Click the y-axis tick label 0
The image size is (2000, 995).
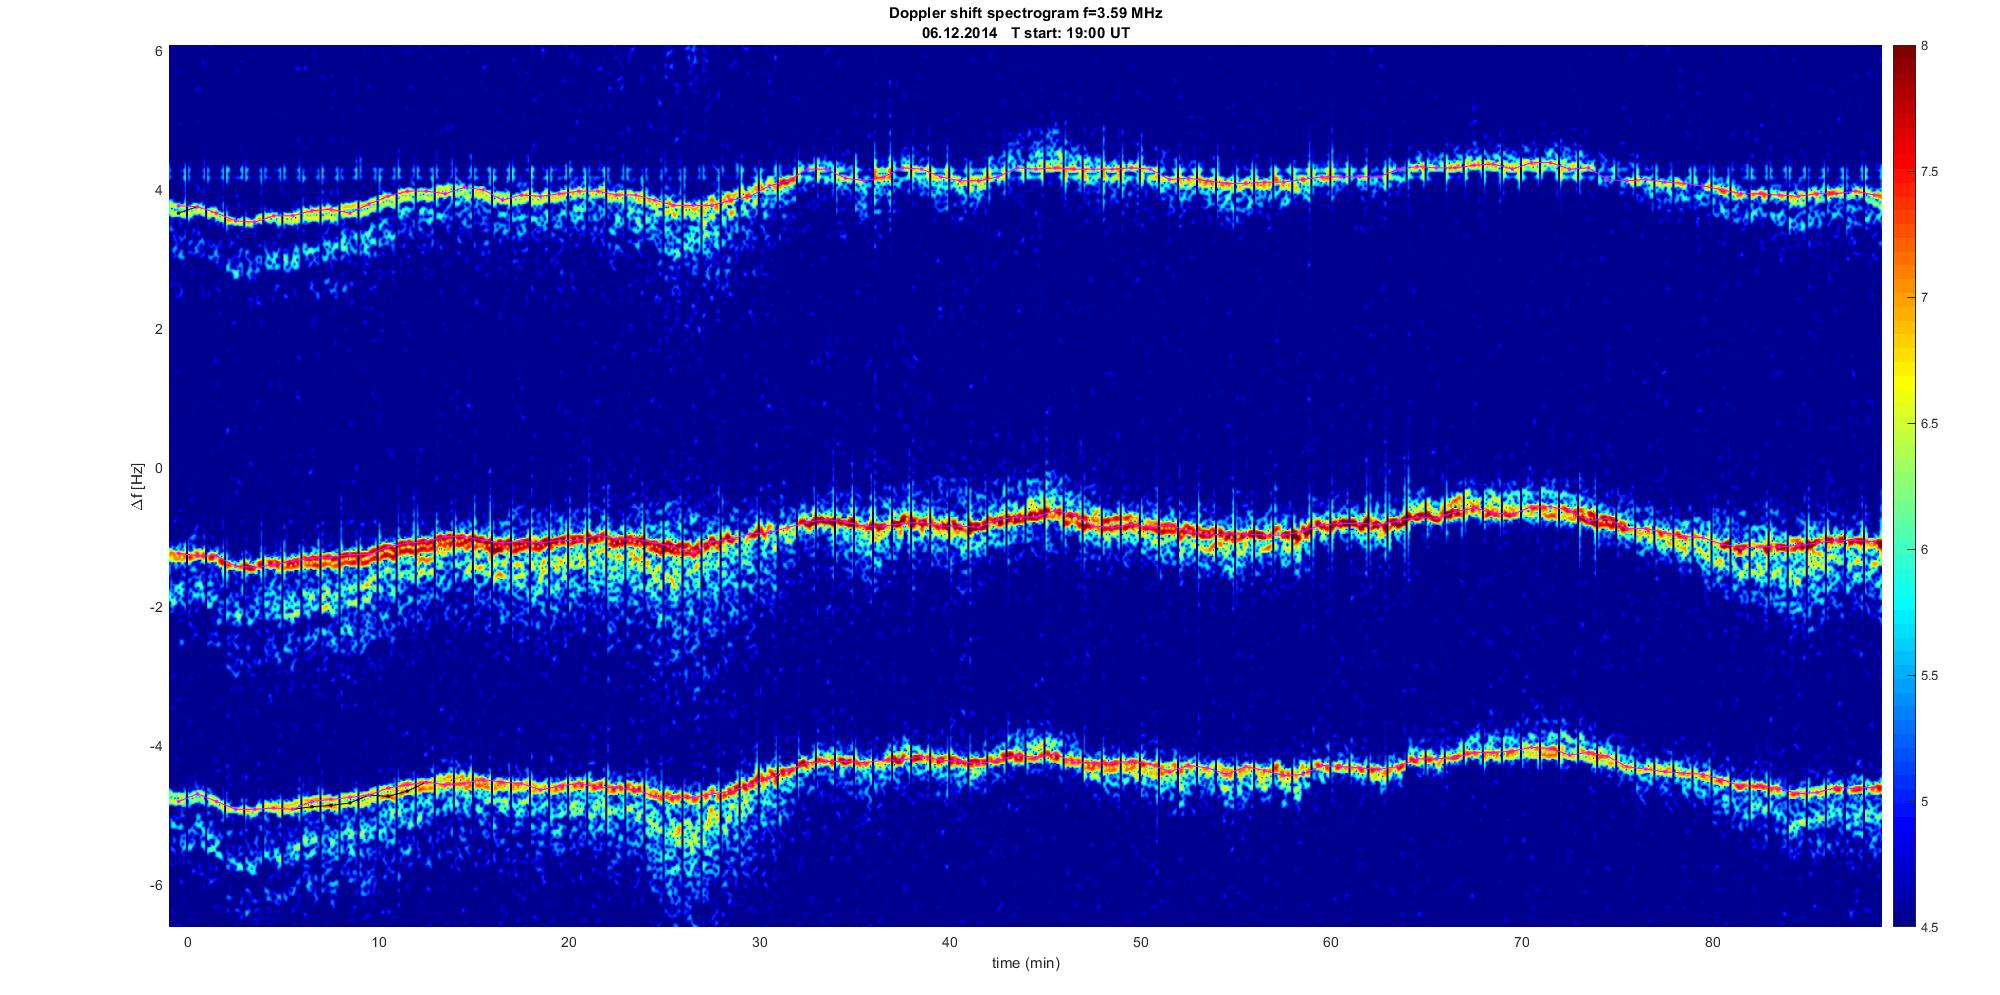point(158,468)
